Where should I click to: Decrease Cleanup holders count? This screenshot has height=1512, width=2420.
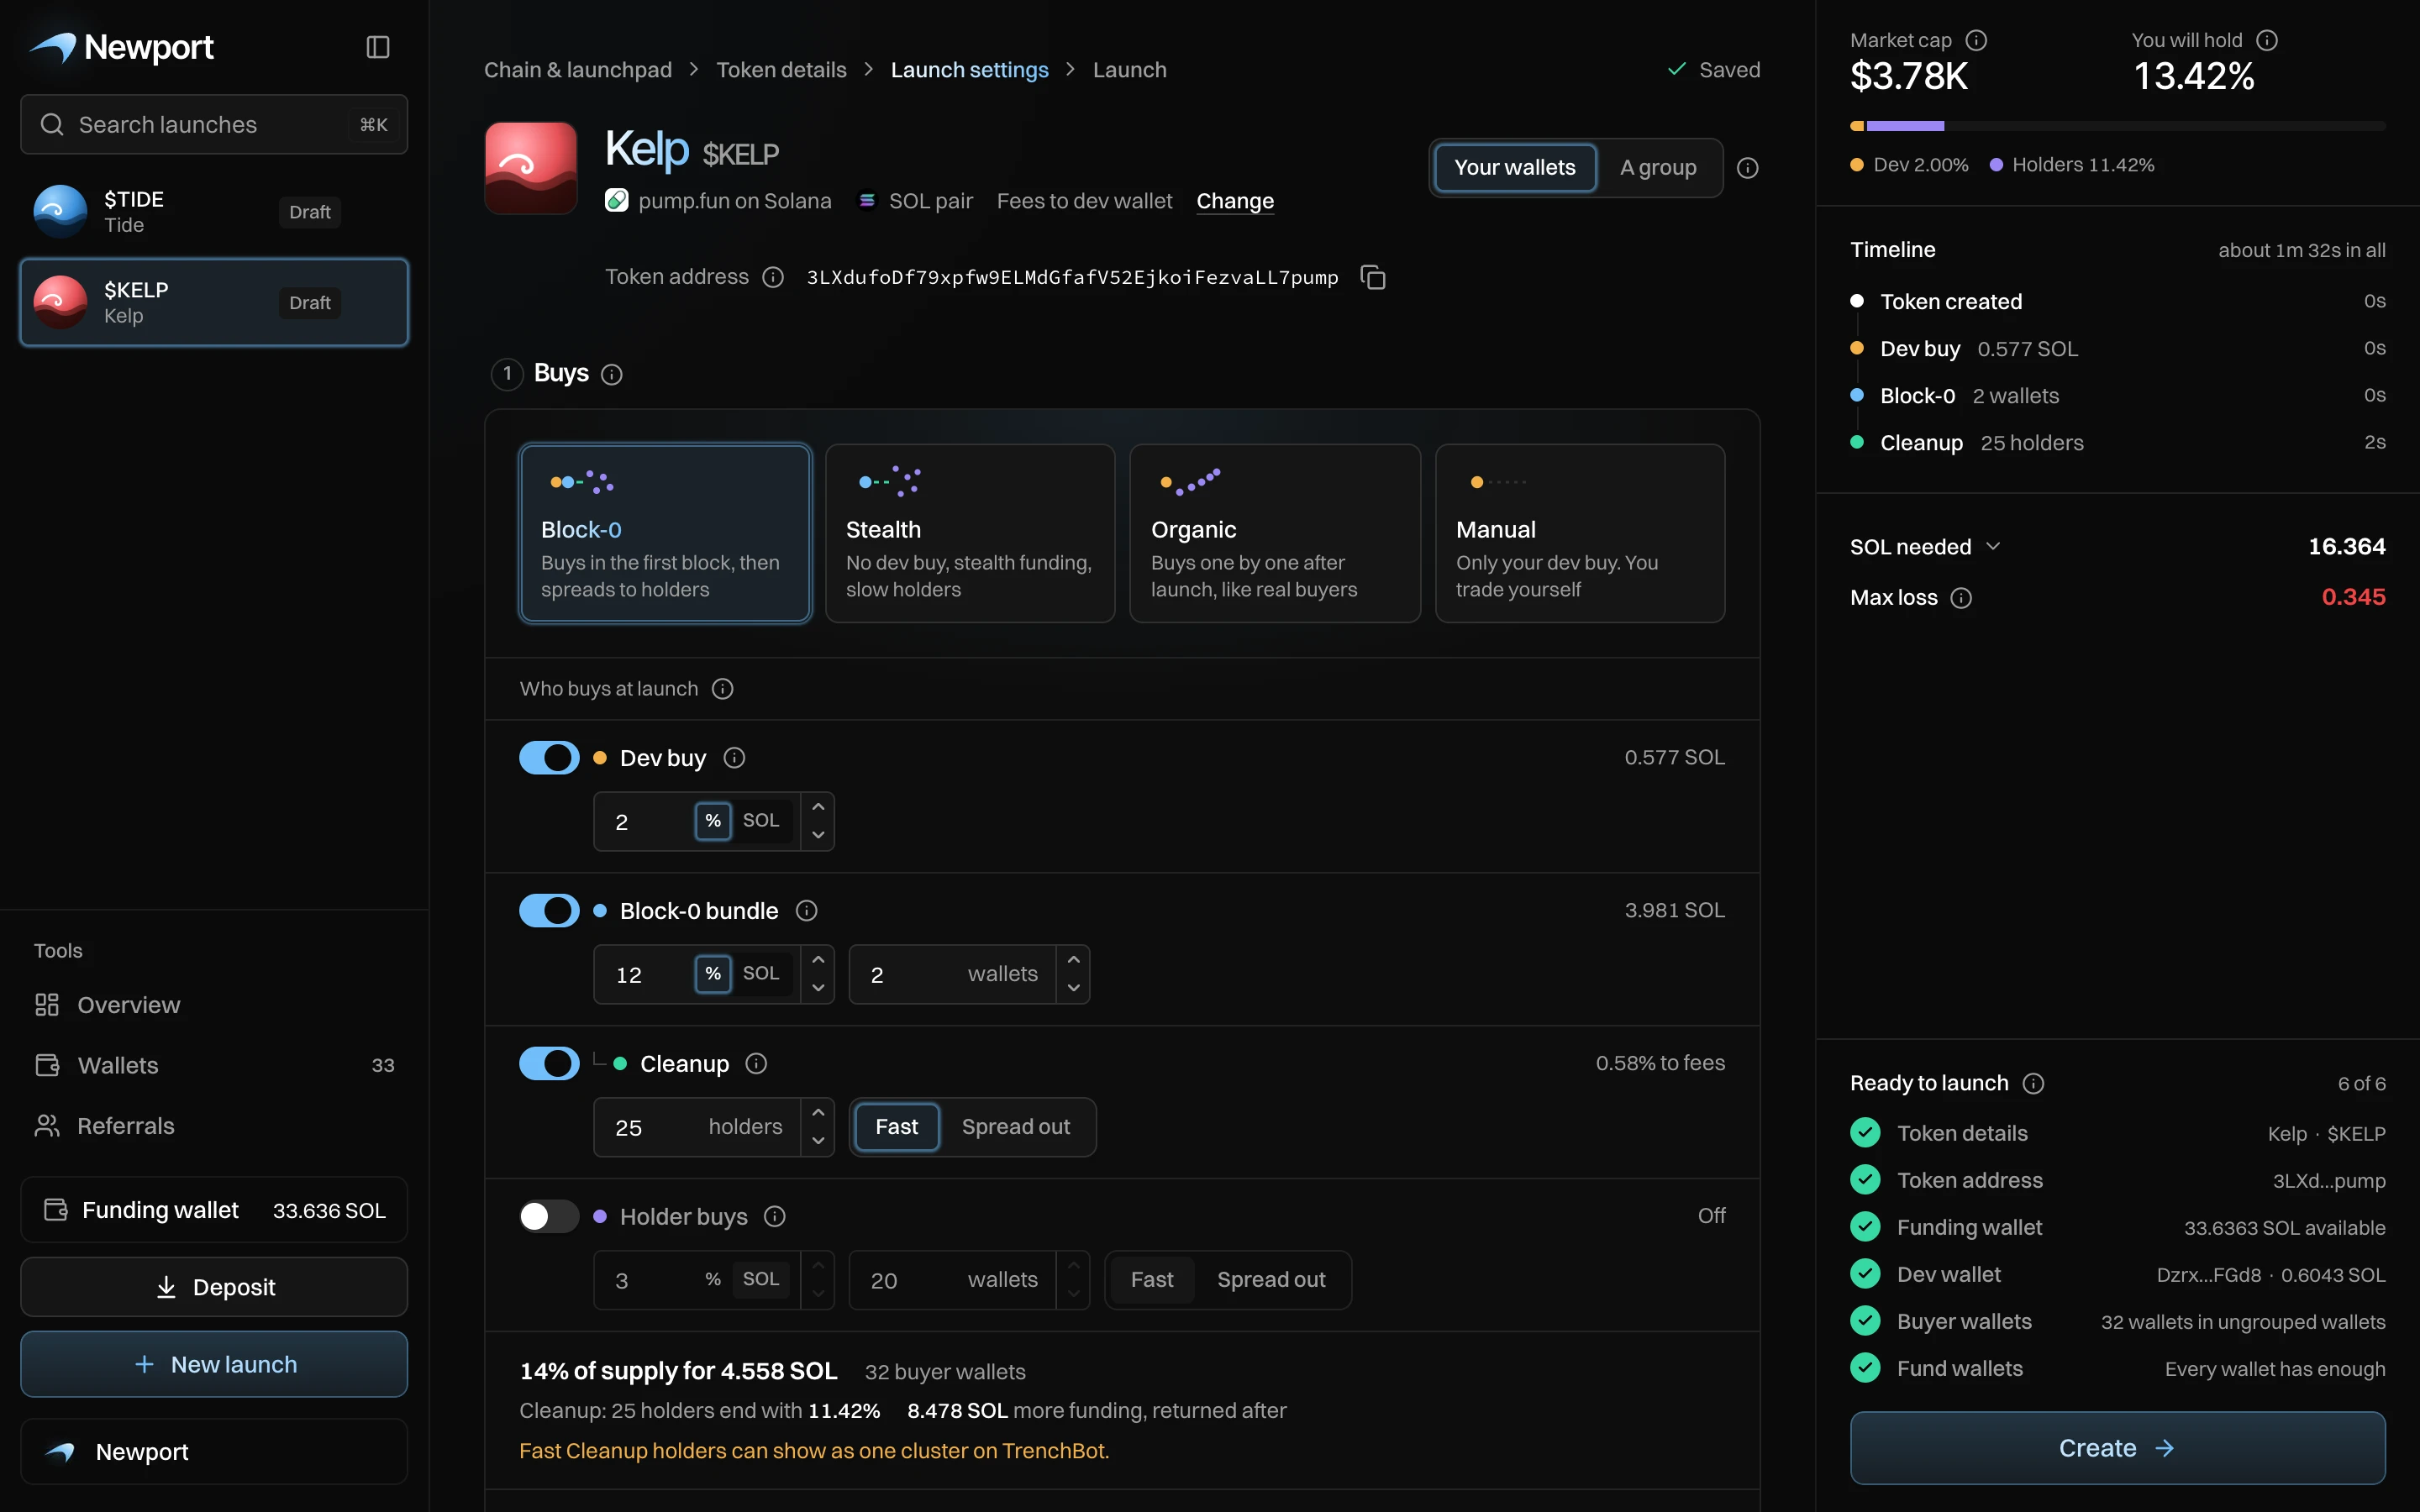818,1141
